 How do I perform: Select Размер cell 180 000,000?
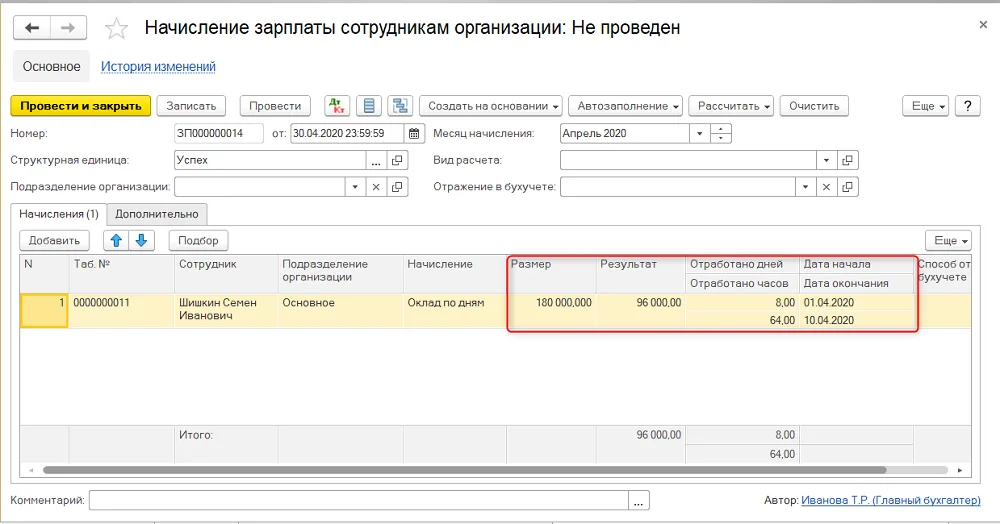551,310
